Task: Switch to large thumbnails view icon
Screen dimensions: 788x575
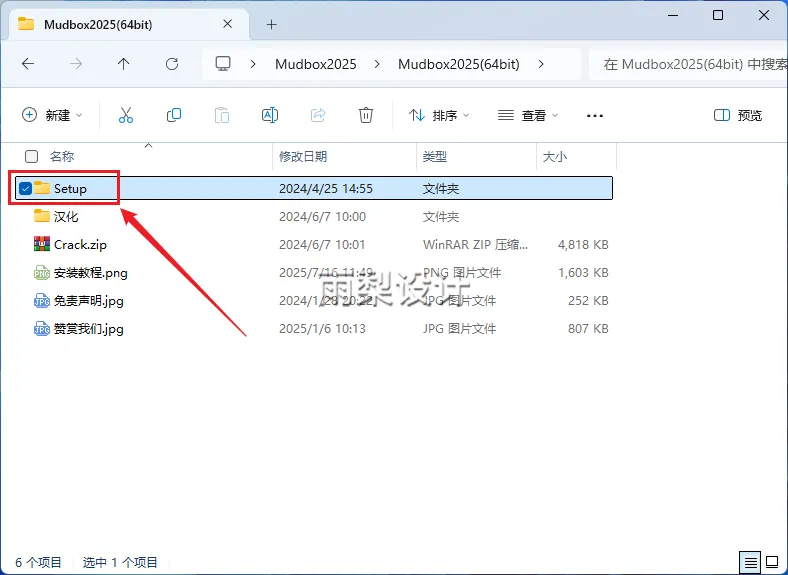Action: click(772, 562)
